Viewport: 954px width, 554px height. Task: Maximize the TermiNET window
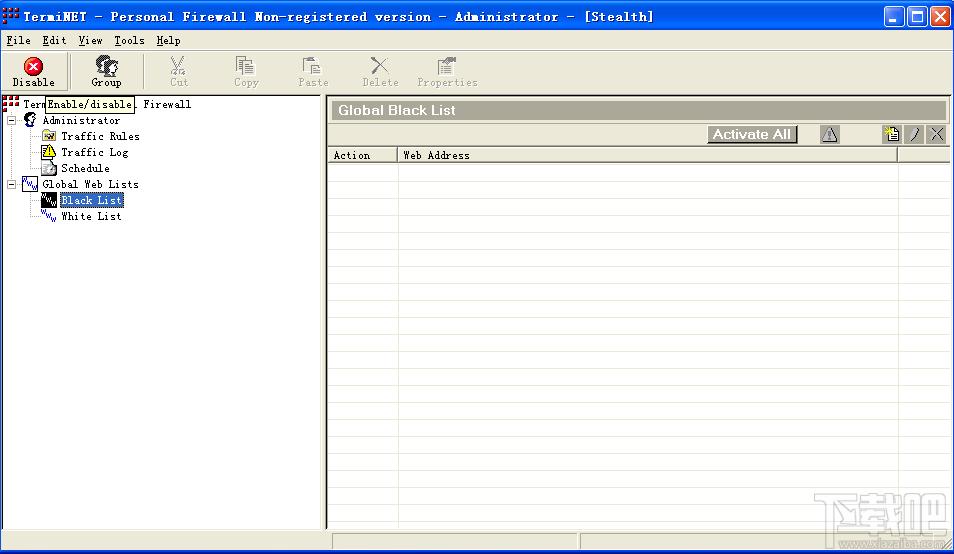[x=917, y=16]
